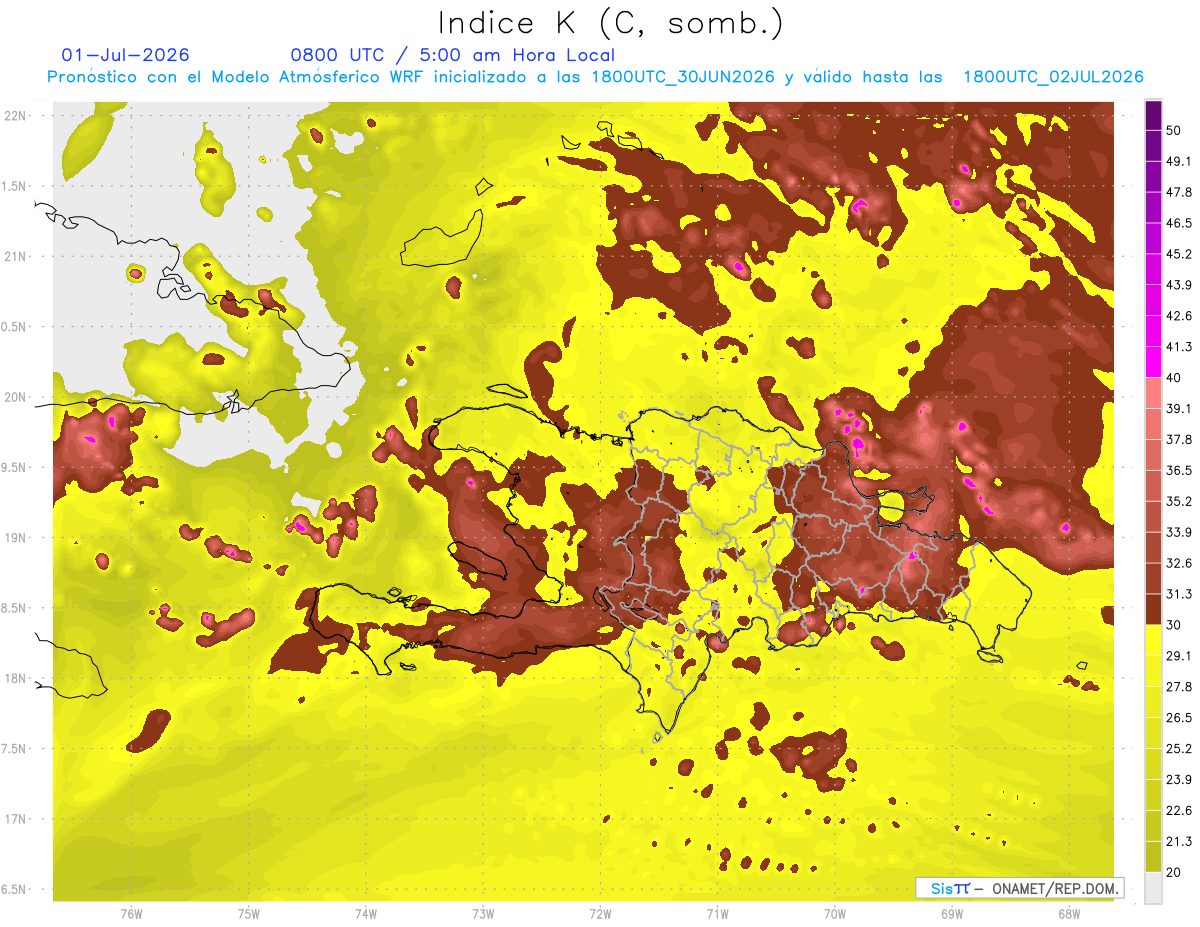
Task: Click the colorbar value 26.5
Action: (1177, 718)
